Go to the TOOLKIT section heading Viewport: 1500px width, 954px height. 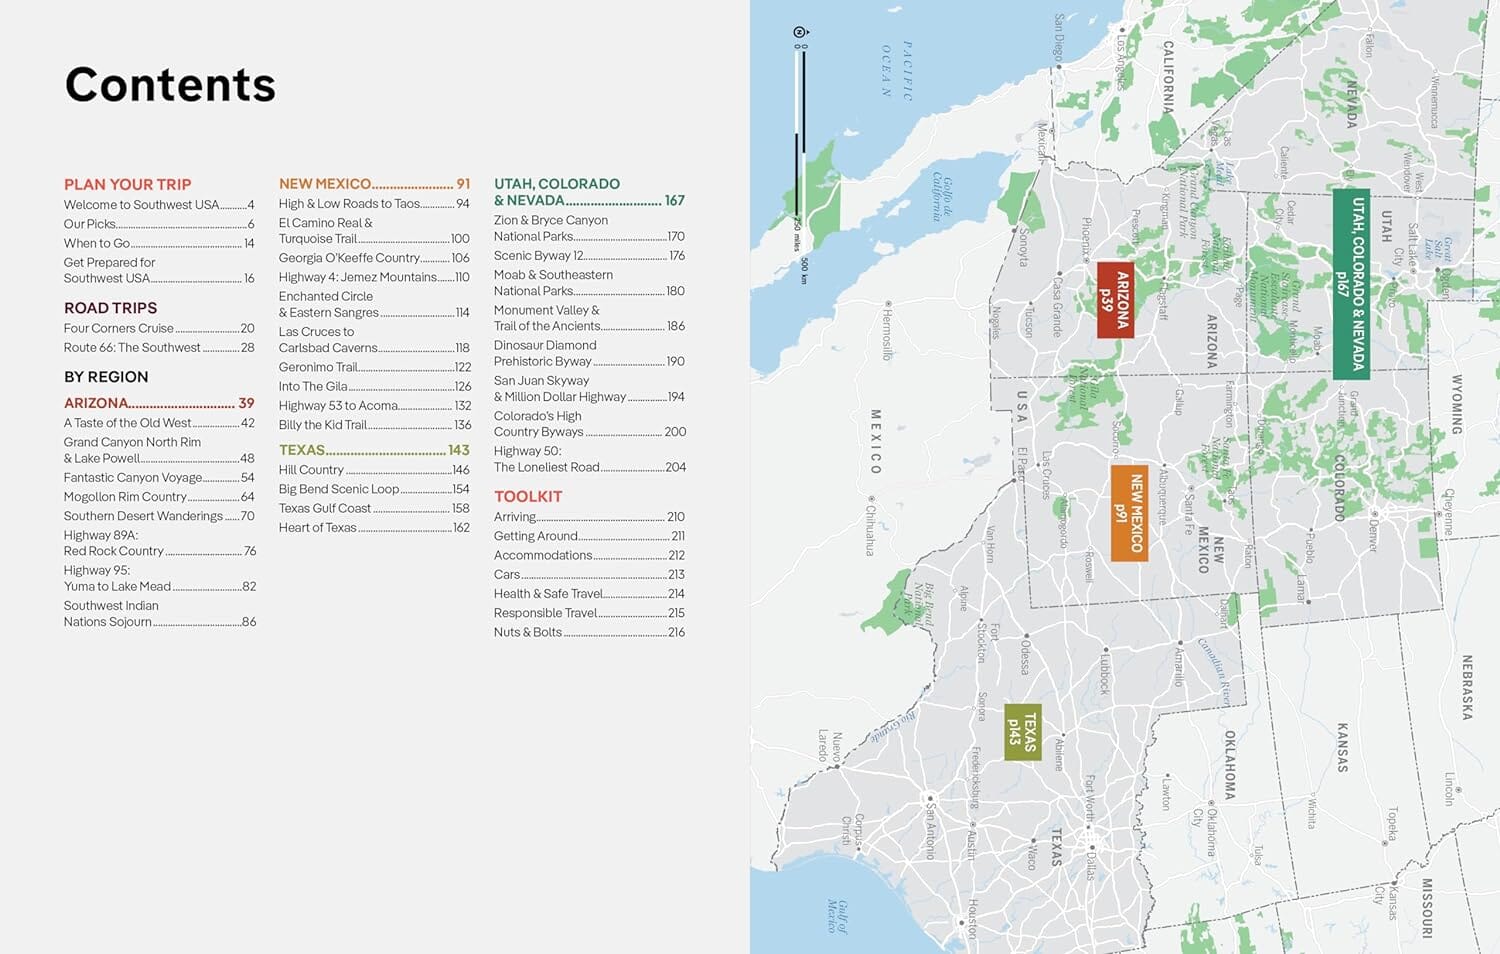(528, 496)
